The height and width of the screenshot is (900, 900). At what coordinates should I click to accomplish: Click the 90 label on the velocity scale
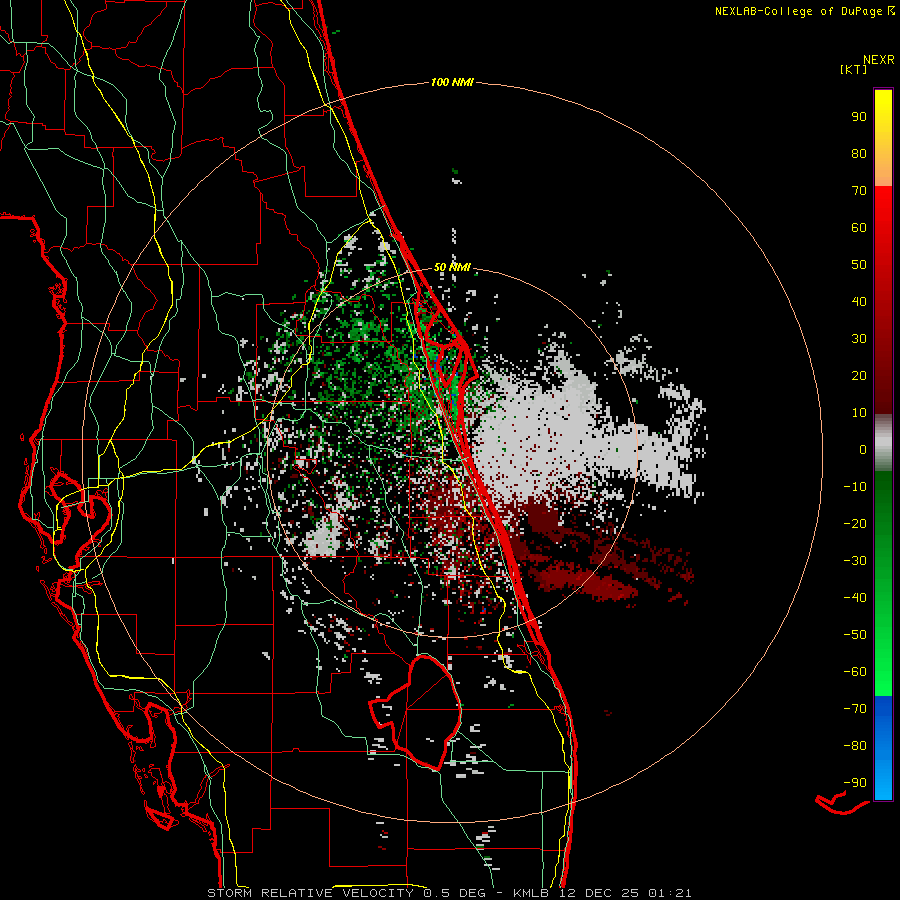[x=859, y=117]
